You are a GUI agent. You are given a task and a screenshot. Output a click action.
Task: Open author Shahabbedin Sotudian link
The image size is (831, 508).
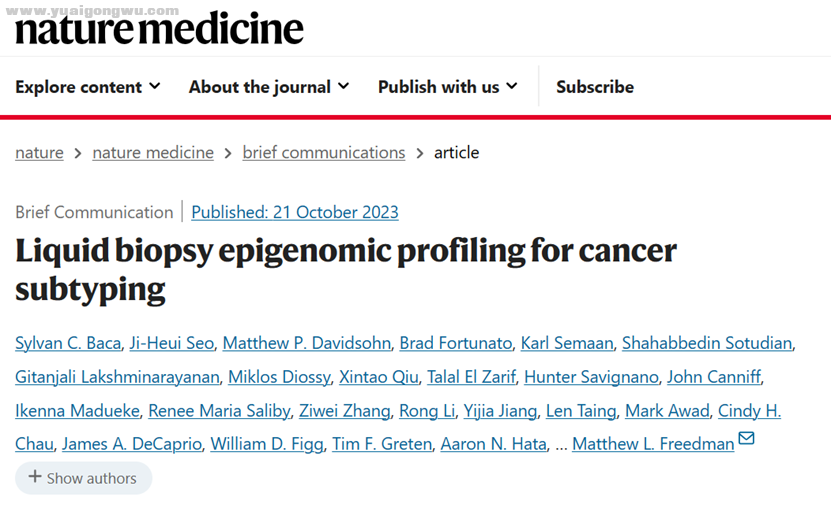coord(707,343)
